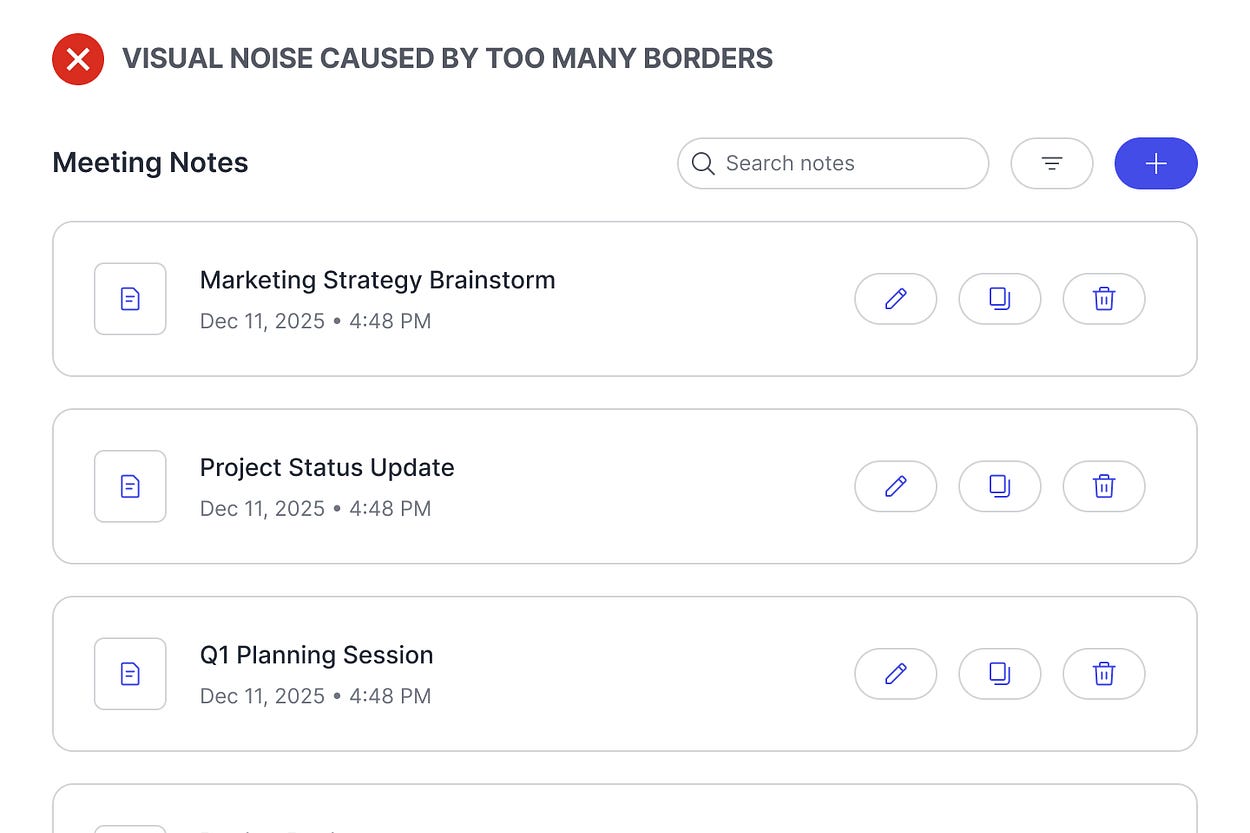This screenshot has width=1250, height=833.
Task: Open the filter options button
Action: pos(1051,163)
